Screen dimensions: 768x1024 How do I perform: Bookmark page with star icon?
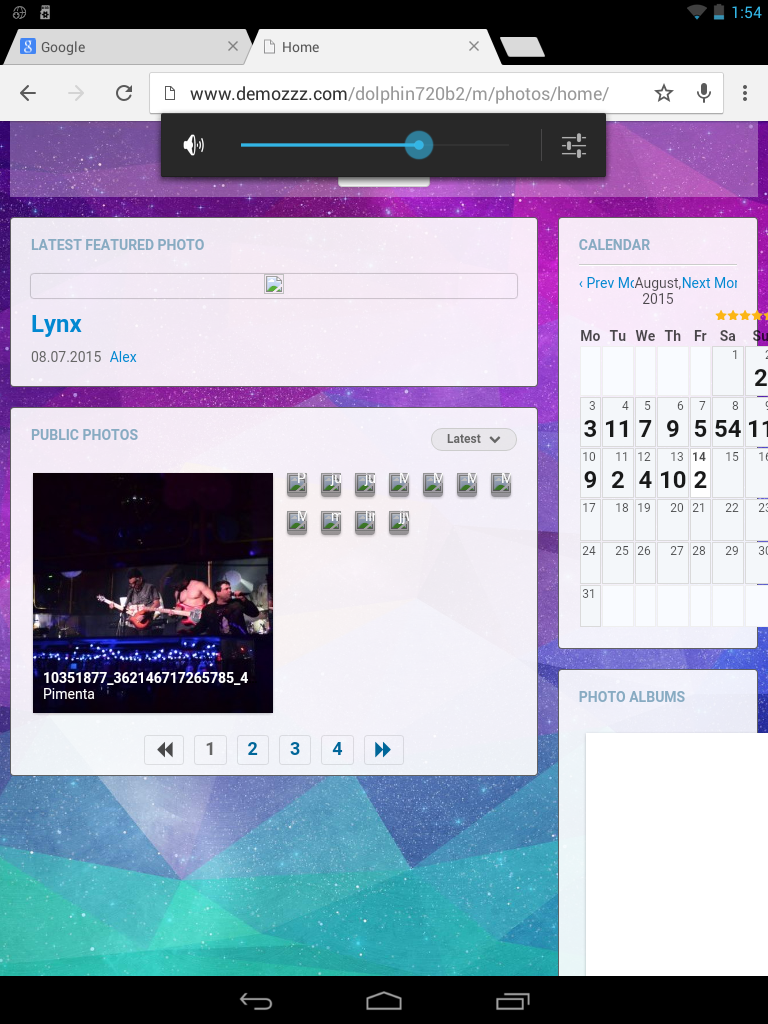click(x=664, y=93)
